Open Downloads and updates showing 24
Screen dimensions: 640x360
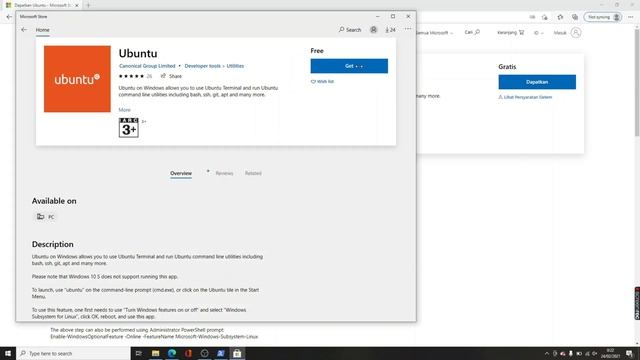click(390, 30)
